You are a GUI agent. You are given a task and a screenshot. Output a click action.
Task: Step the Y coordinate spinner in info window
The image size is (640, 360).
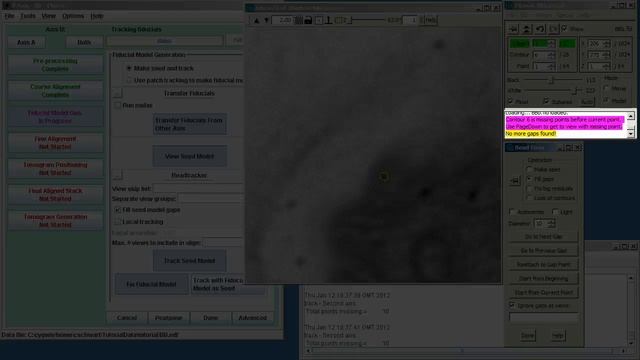[x=607, y=55]
